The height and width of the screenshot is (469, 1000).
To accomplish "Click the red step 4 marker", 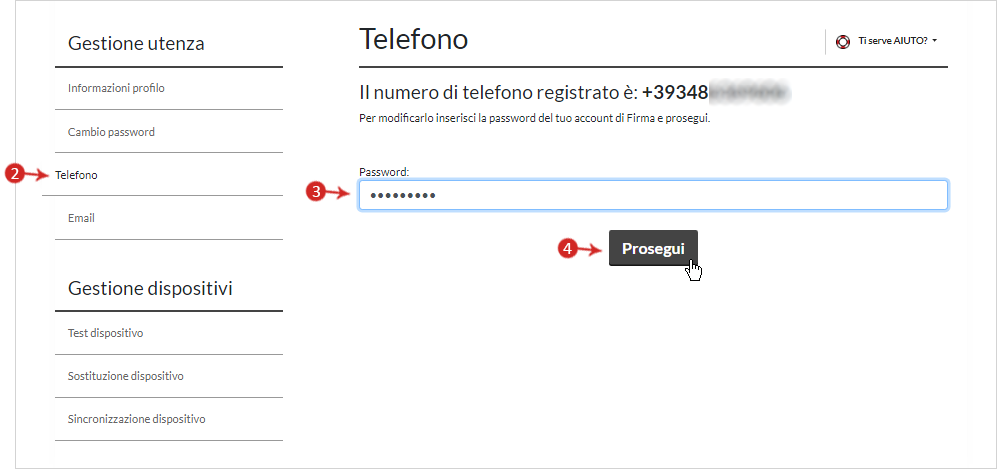I will tap(567, 249).
